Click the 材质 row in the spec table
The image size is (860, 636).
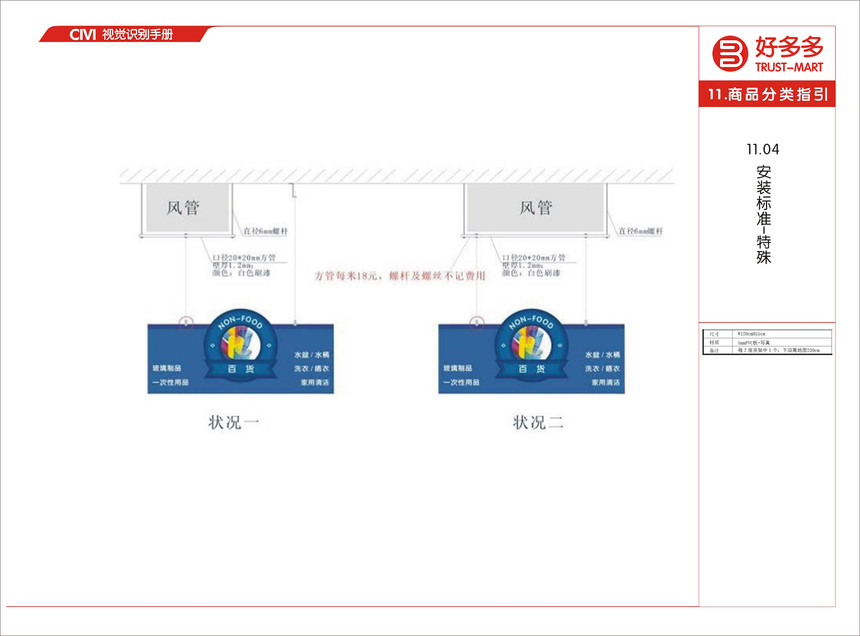(x=767, y=342)
